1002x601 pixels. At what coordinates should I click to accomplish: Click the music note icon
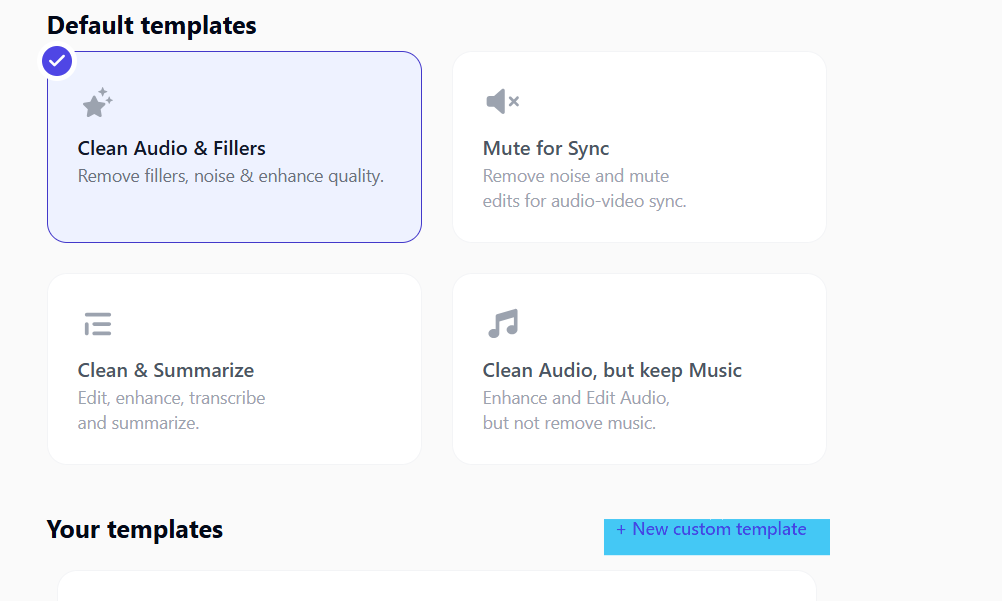pyautogui.click(x=503, y=324)
